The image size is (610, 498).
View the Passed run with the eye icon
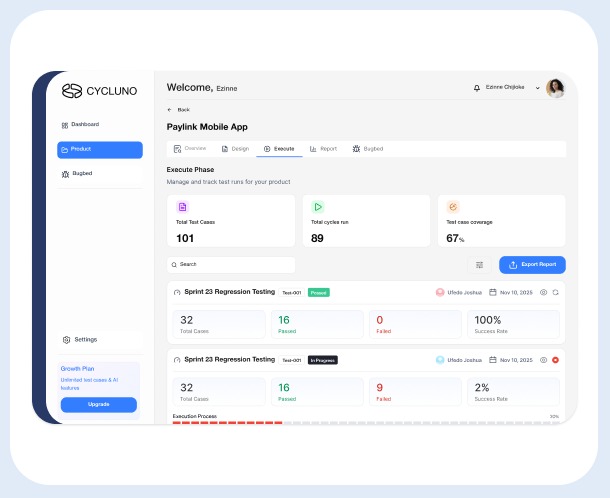pyautogui.click(x=543, y=292)
